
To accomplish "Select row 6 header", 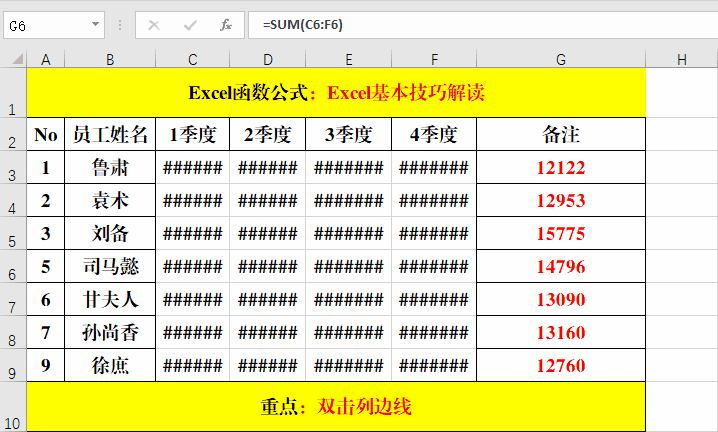I will 13,266.
